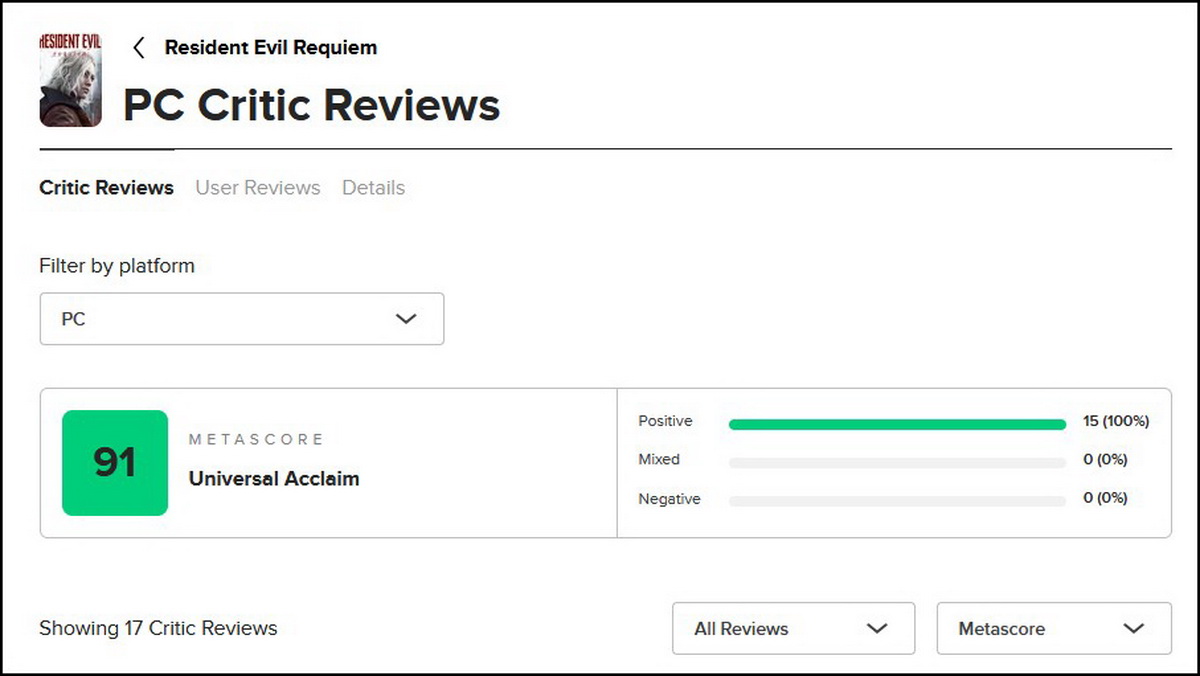Click the Mixed reviews progress bar

point(897,462)
